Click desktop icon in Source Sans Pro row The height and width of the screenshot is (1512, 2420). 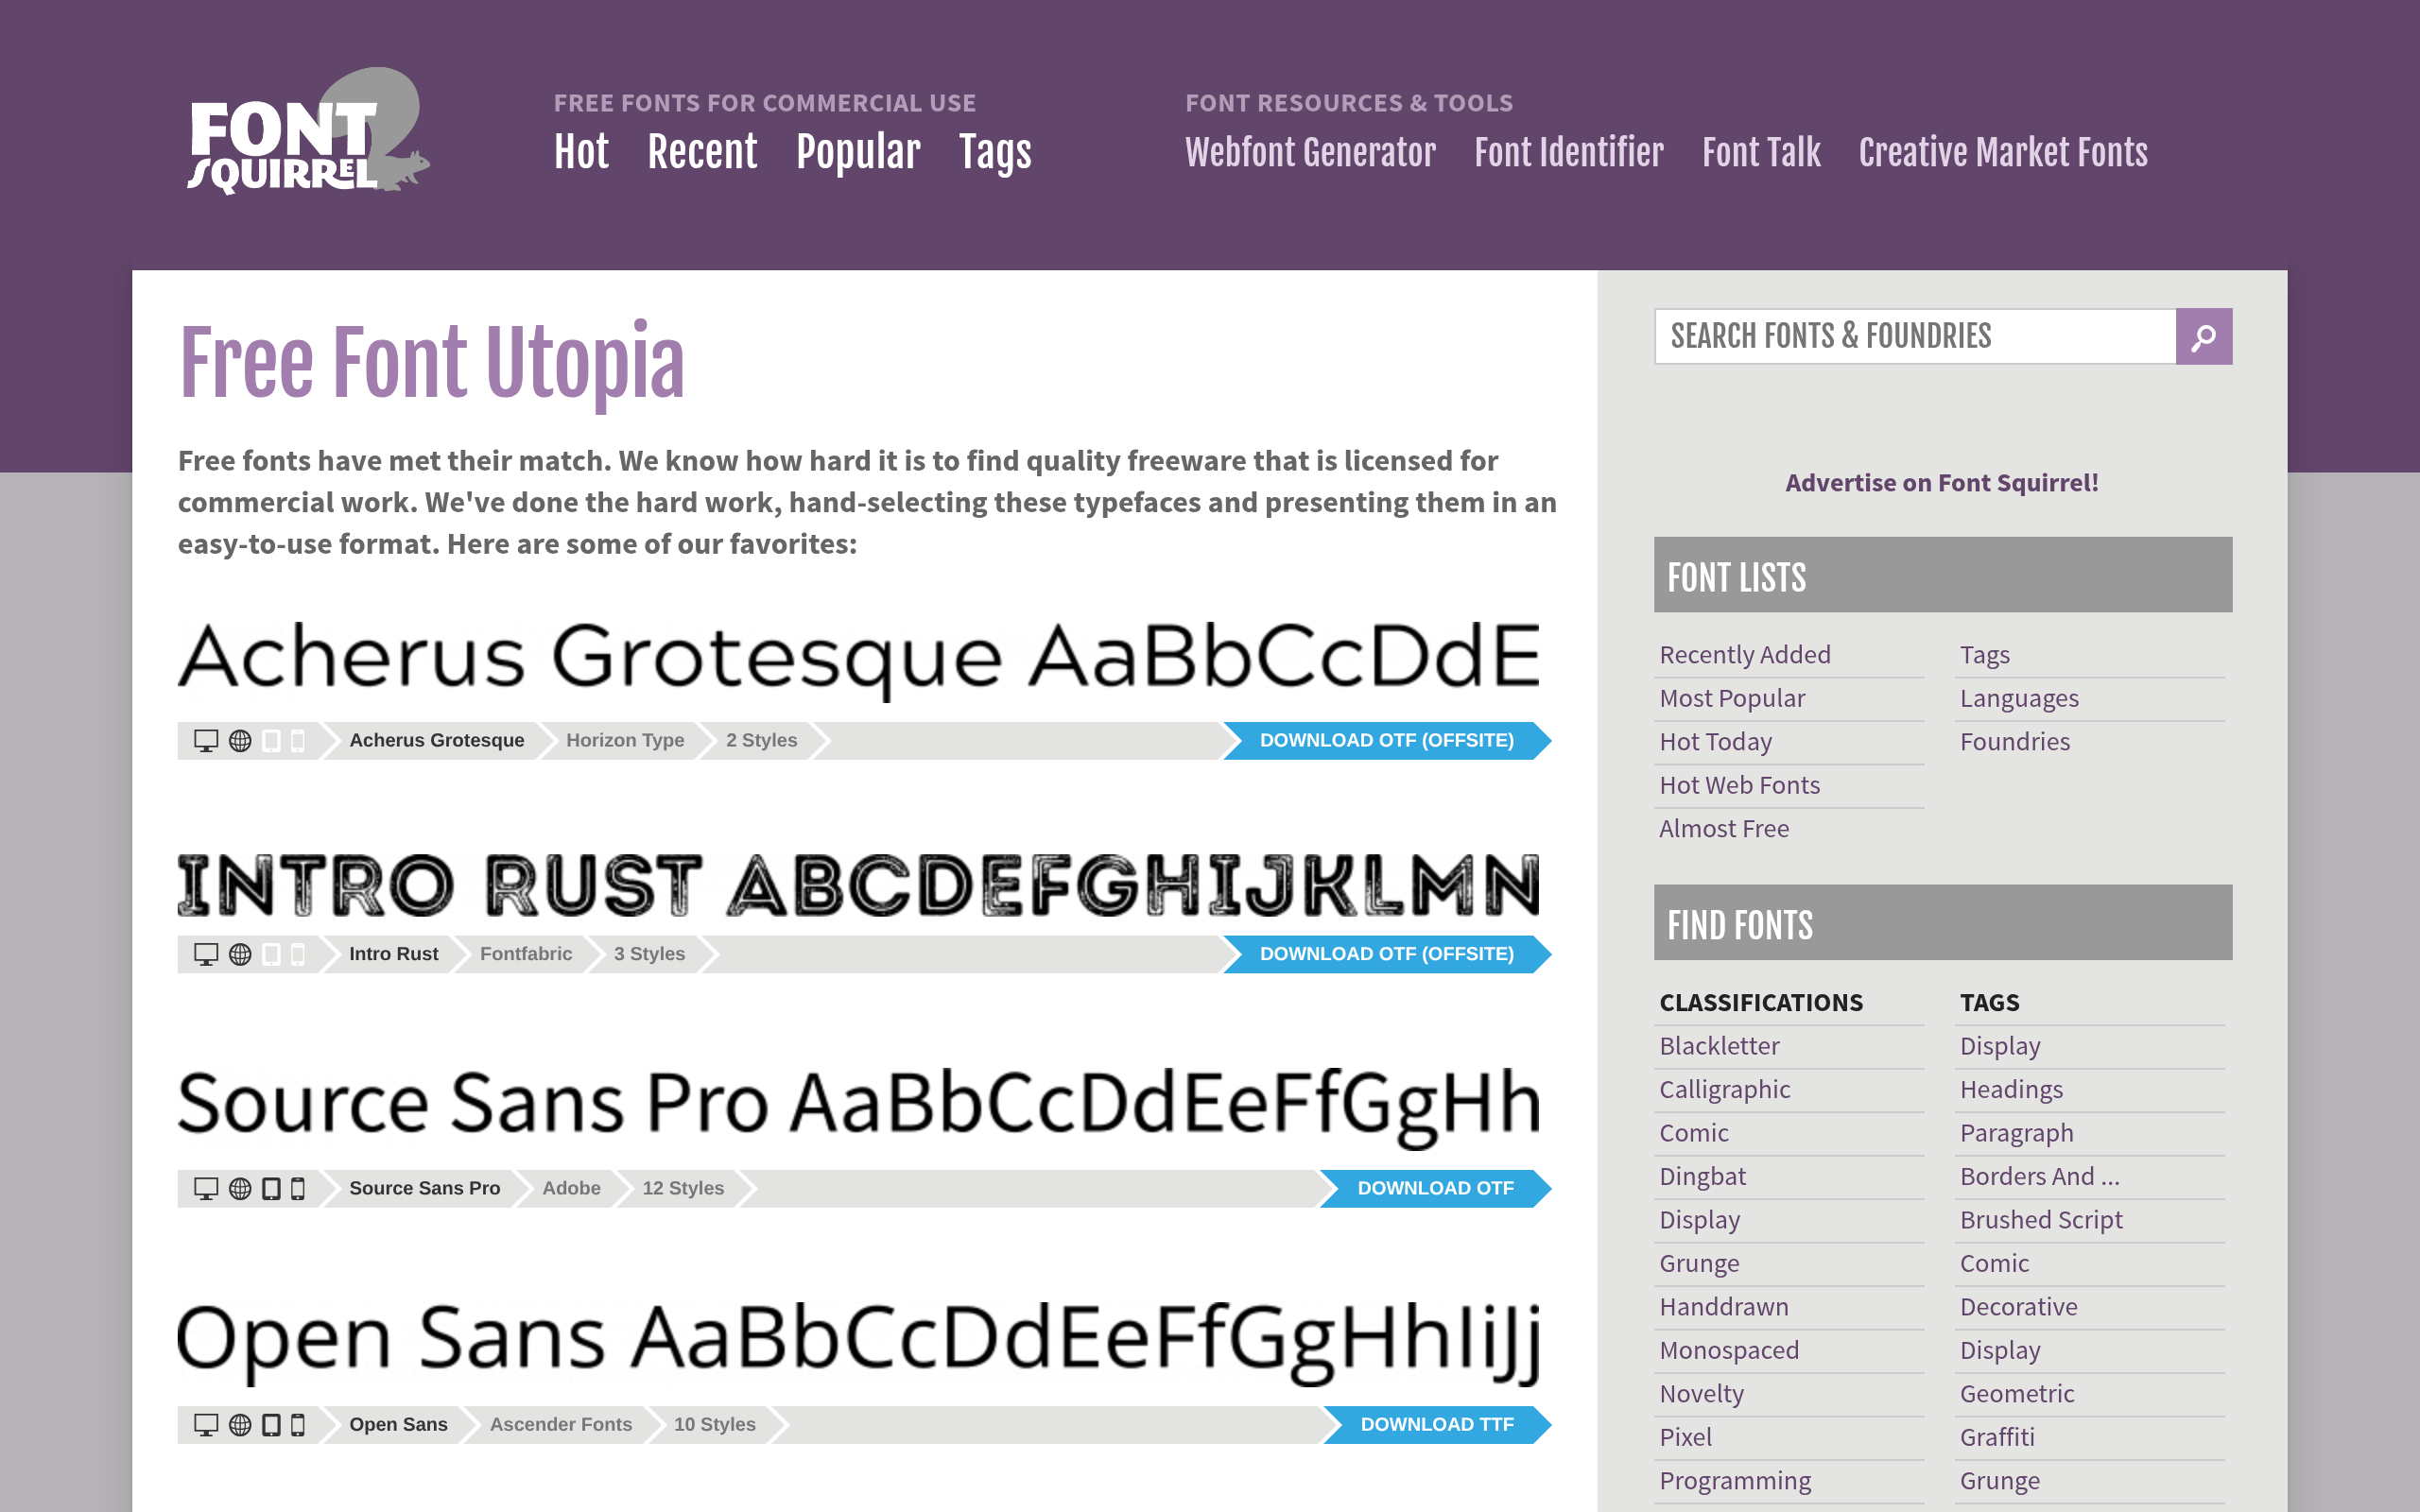[x=206, y=1188]
